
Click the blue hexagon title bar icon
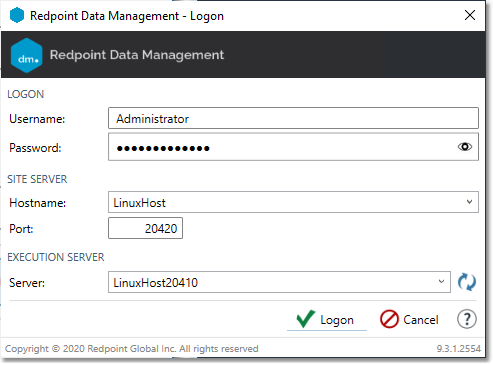pyautogui.click(x=17, y=15)
